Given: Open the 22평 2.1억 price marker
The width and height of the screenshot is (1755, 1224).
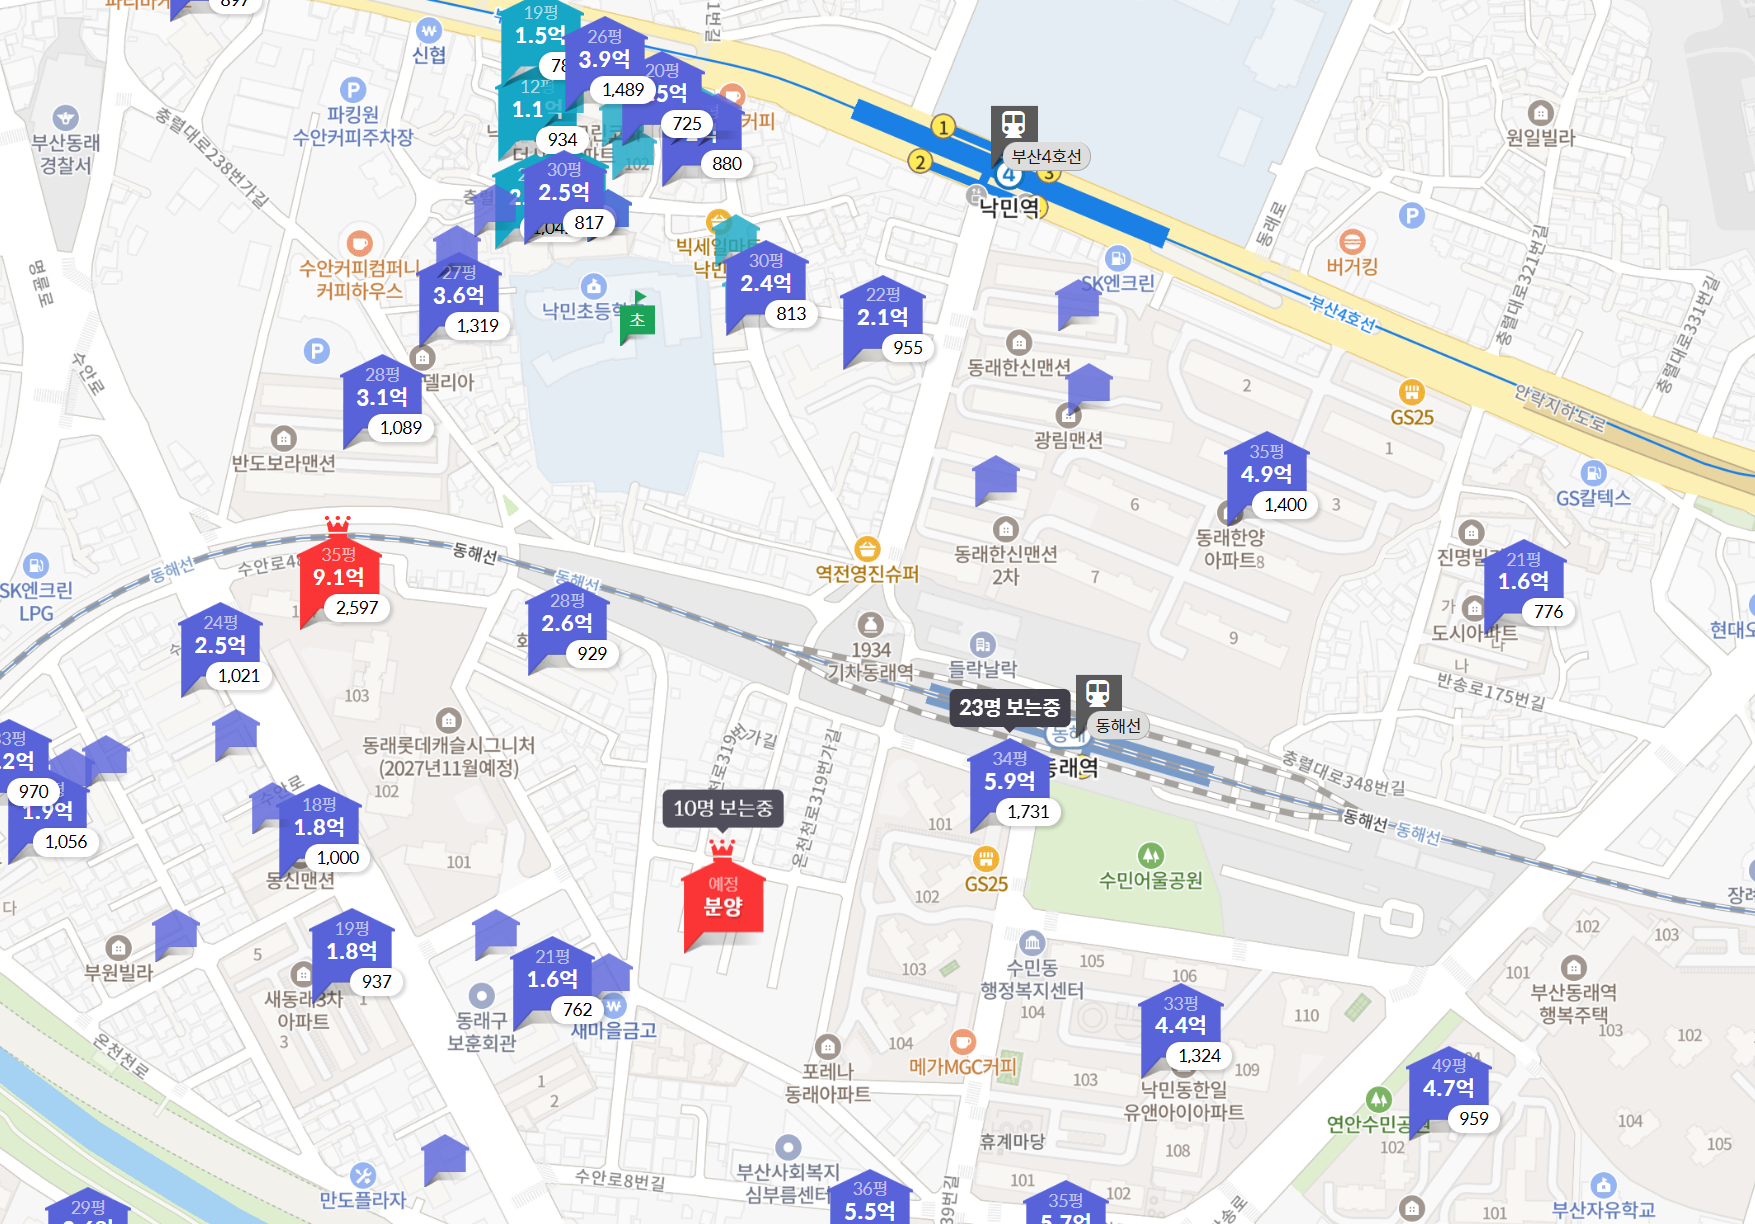Looking at the screenshot, I should click(x=883, y=317).
